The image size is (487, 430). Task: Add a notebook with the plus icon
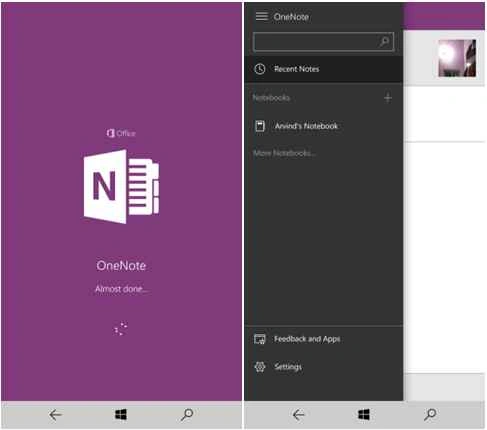(388, 98)
